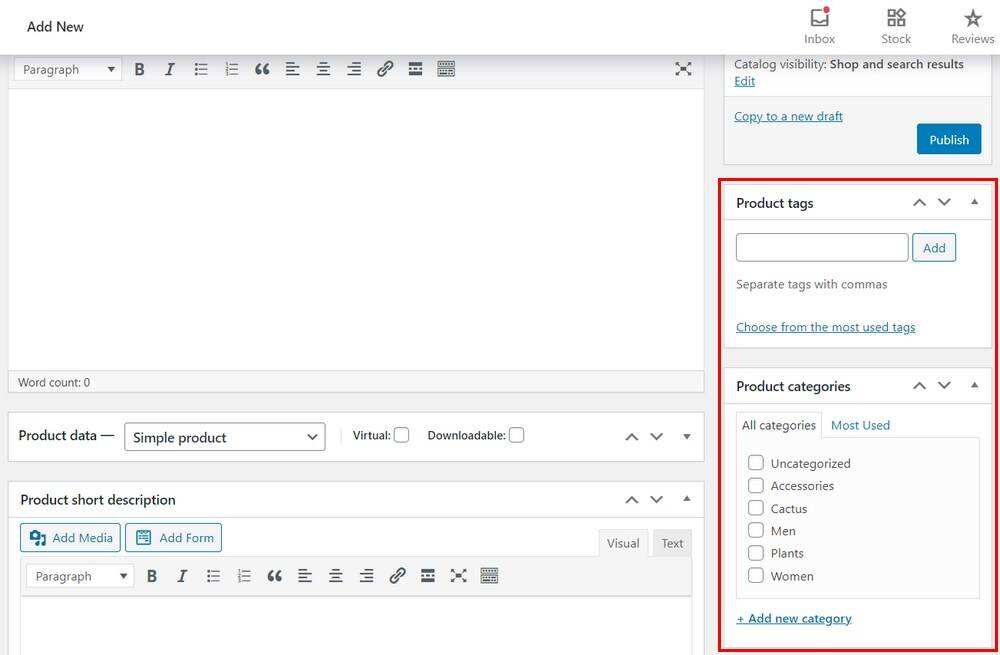This screenshot has width=1000, height=655.
Task: Switch short description editor to Text tab
Action: pyautogui.click(x=672, y=543)
